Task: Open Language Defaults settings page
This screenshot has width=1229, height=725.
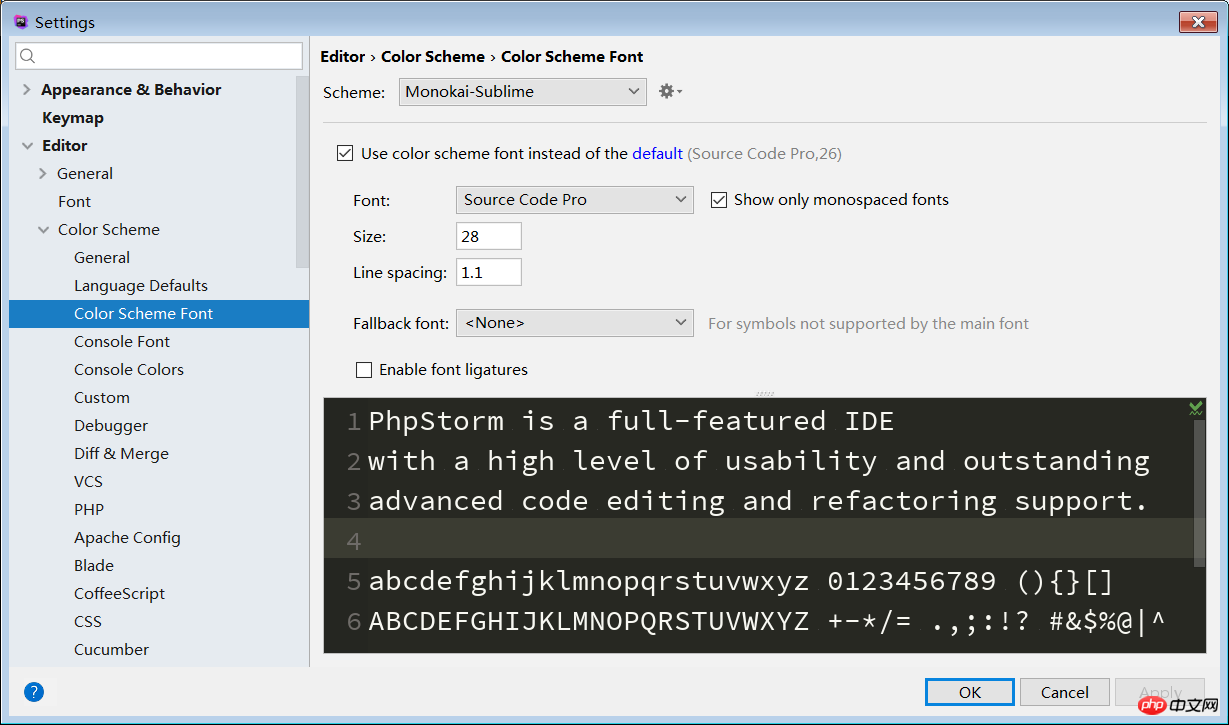Action: point(141,286)
